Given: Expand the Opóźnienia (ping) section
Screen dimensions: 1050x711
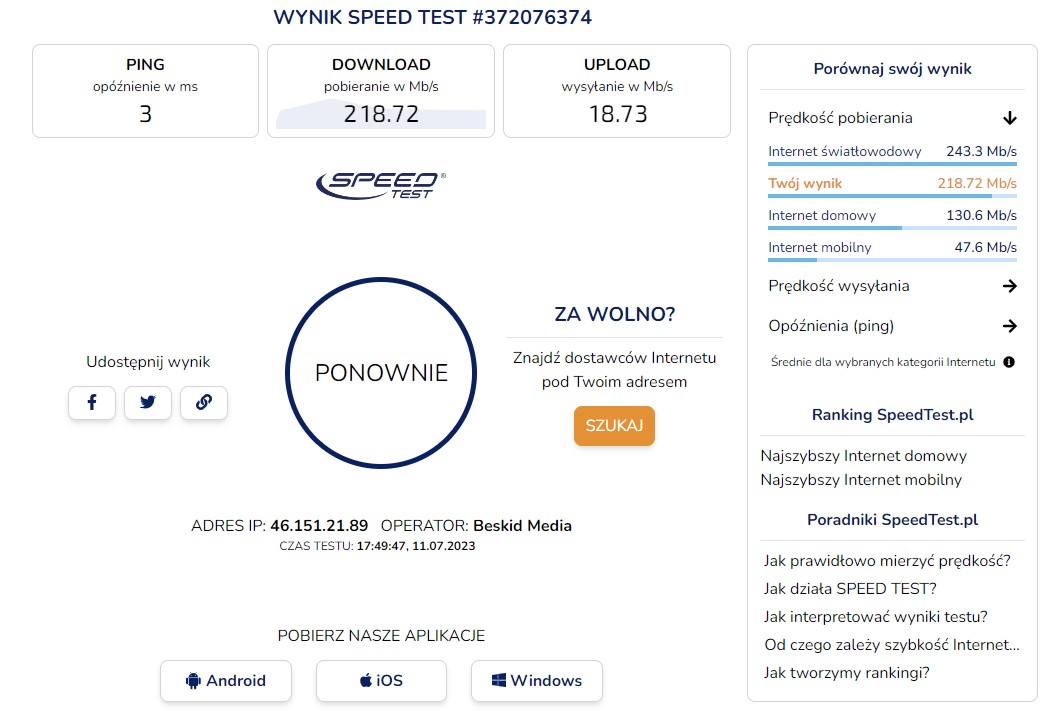Looking at the screenshot, I should (x=1009, y=326).
